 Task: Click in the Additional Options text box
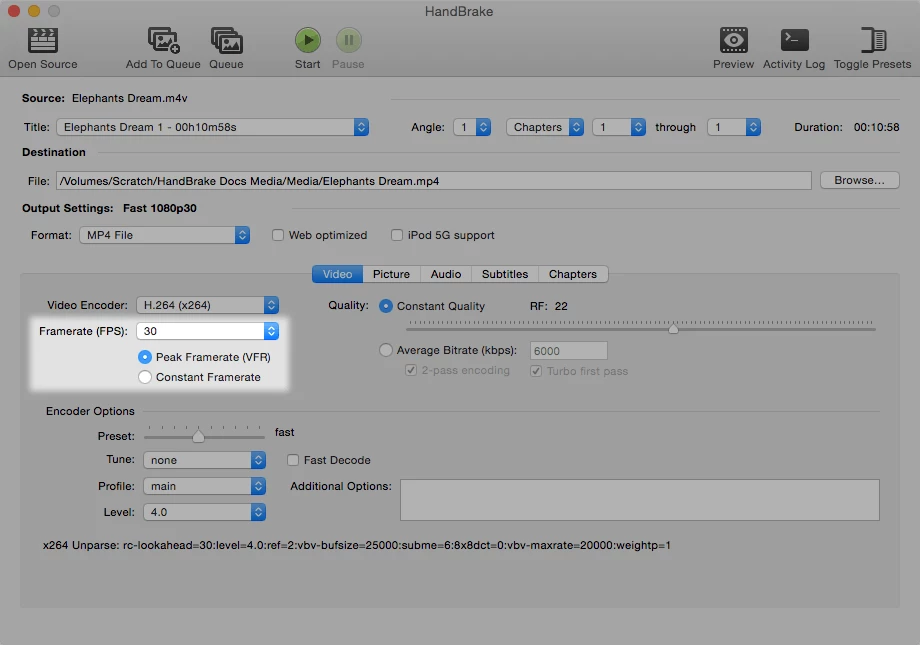640,500
